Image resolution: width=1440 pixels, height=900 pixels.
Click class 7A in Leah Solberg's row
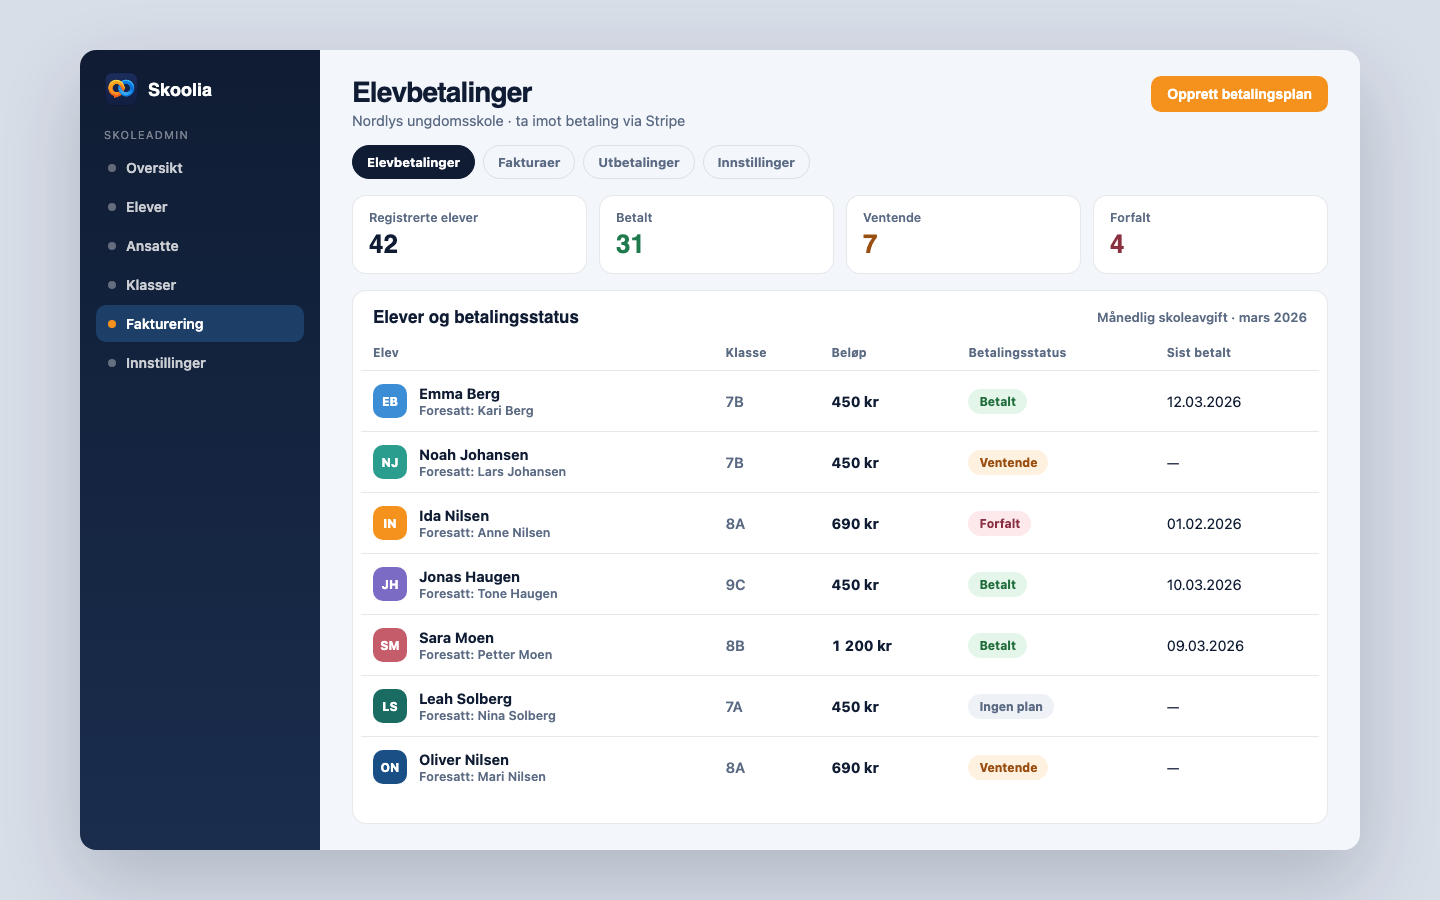[x=734, y=707]
